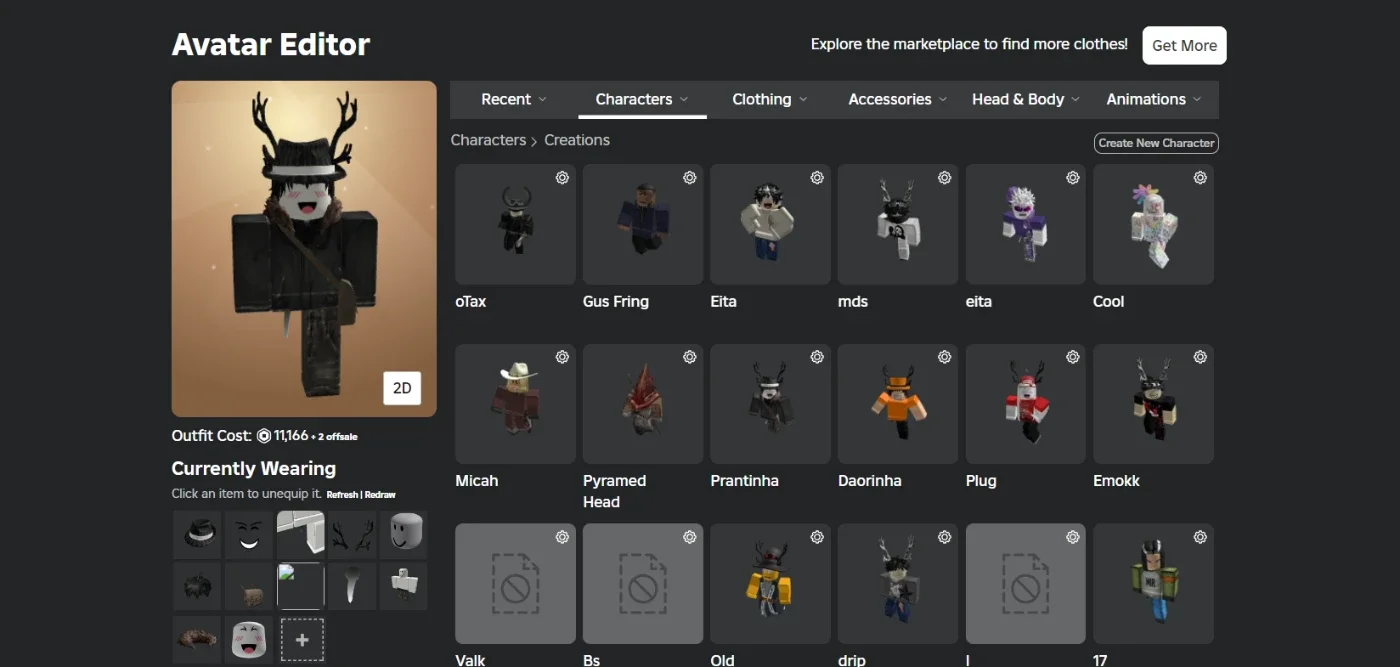Unequip the black fedora hat item
This screenshot has width=1400, height=667.
click(x=198, y=535)
